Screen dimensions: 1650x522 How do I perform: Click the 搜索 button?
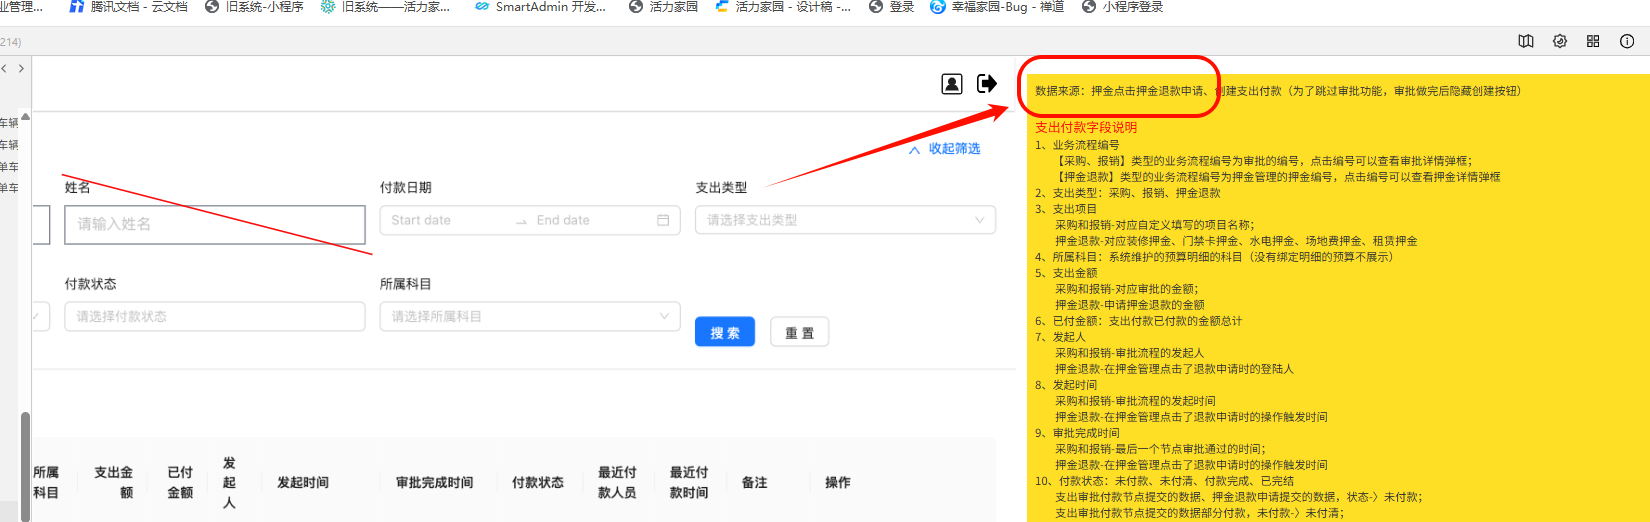tap(725, 332)
